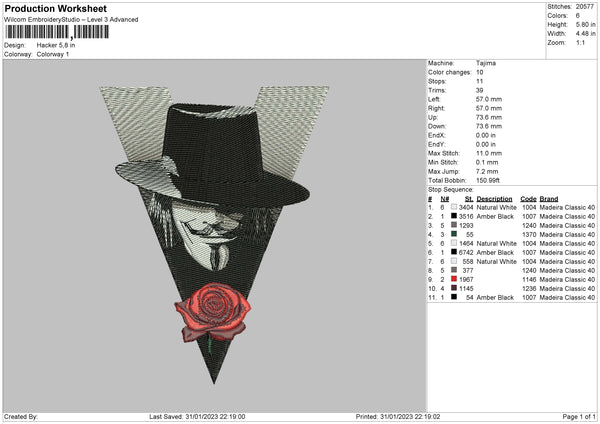
Task: Click the black swatch in stop row 11
Action: pos(454,297)
